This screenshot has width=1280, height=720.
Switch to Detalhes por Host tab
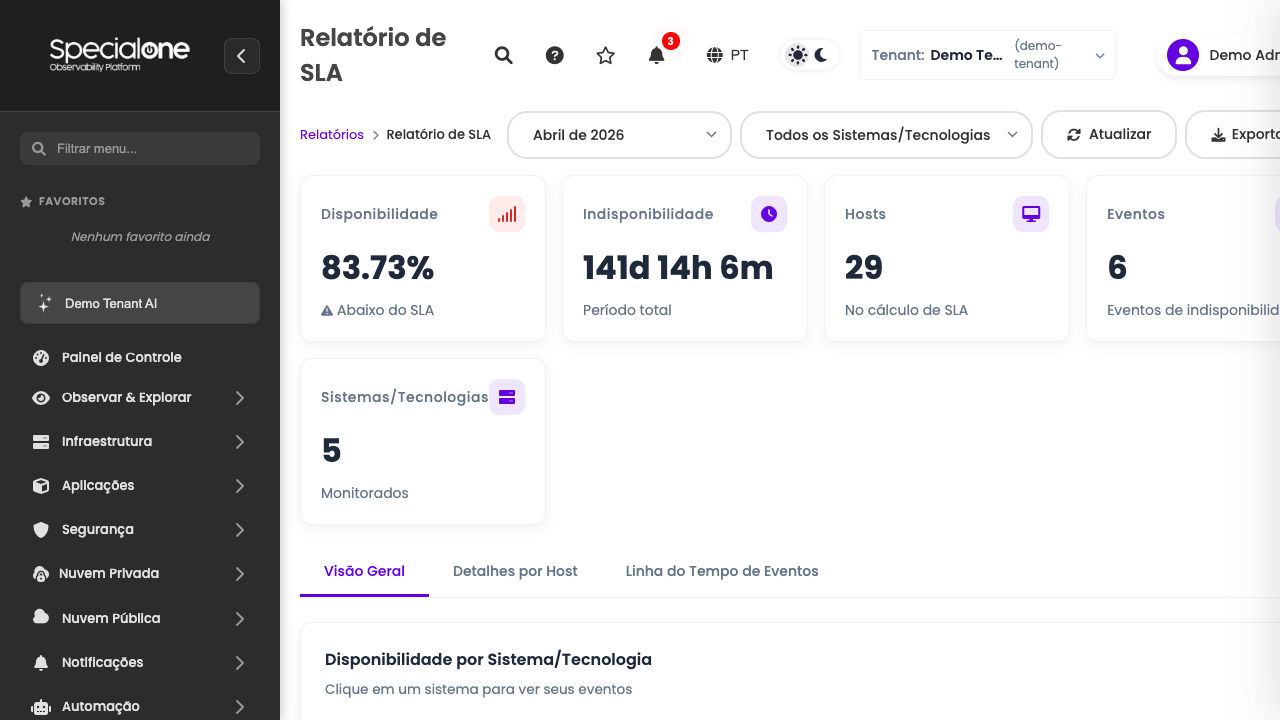[515, 572]
